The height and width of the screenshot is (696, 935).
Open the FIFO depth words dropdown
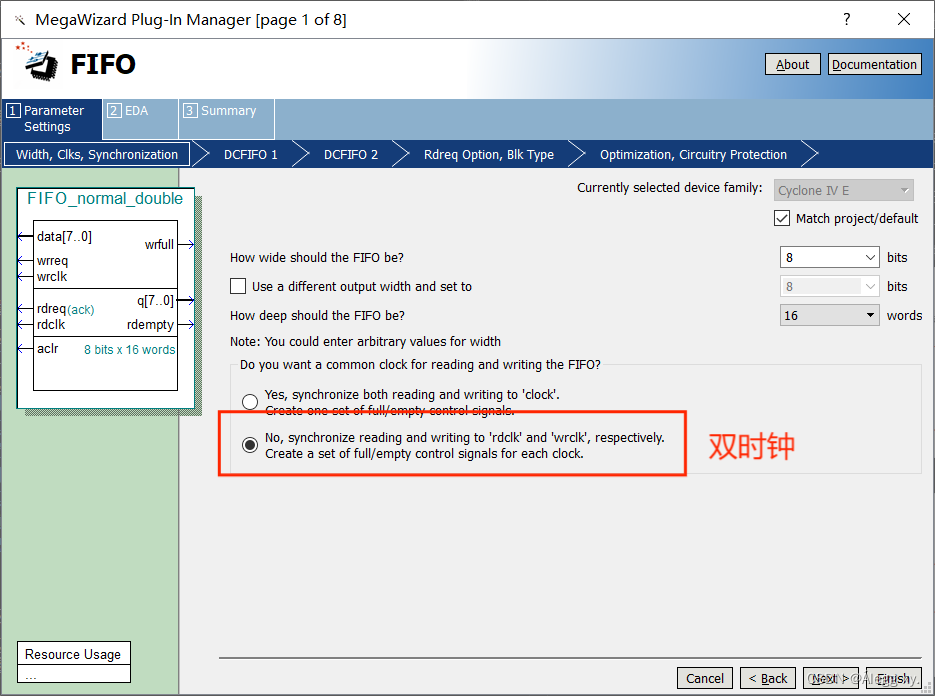tap(829, 315)
